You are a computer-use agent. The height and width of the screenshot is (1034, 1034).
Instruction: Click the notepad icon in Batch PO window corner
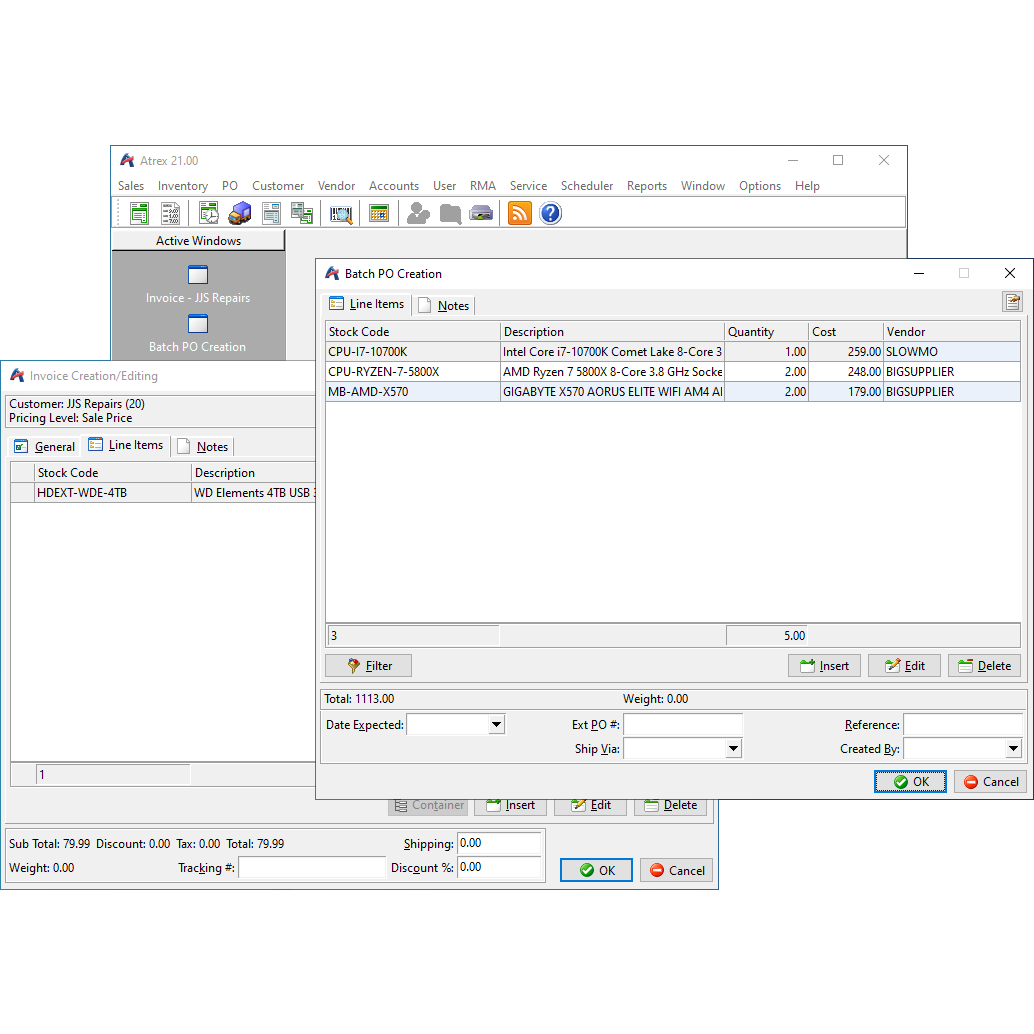pyautogui.click(x=1012, y=302)
